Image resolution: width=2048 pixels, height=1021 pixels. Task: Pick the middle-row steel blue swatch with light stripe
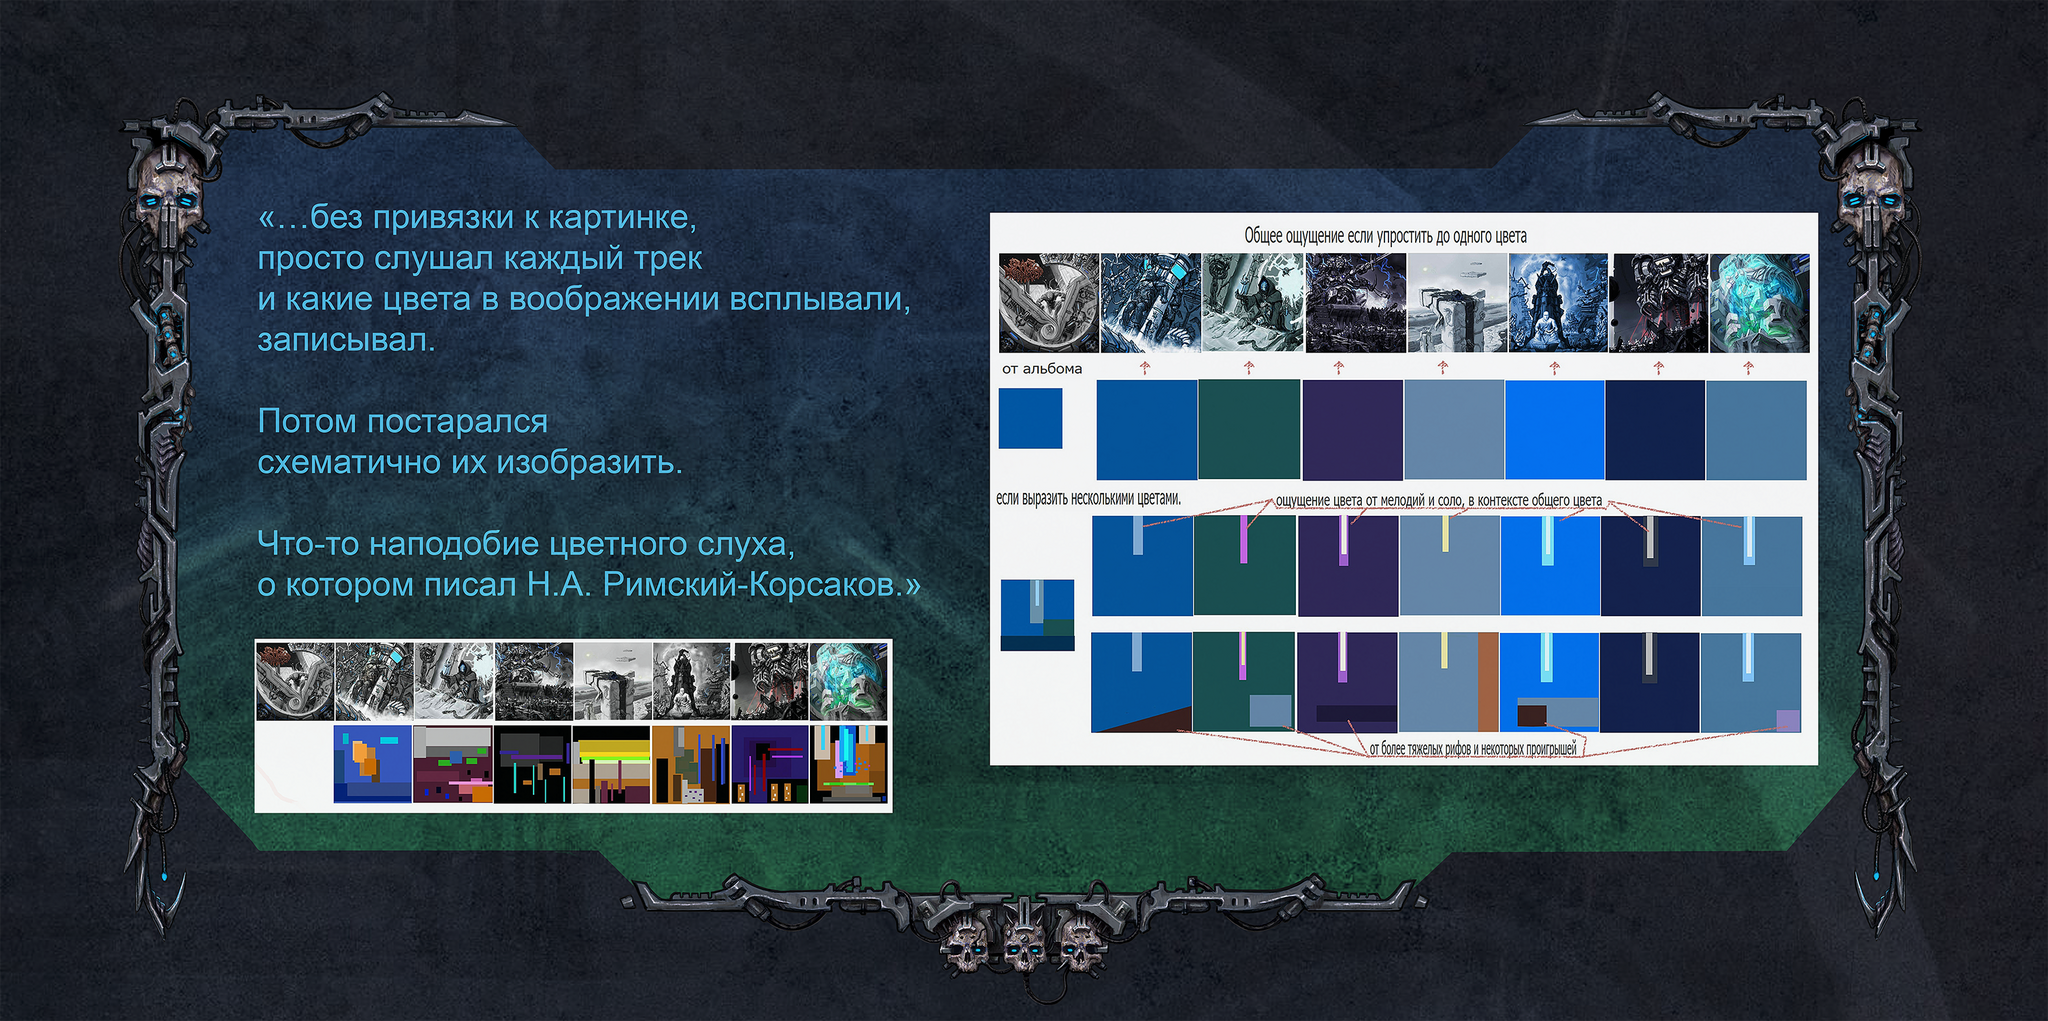point(1752,566)
